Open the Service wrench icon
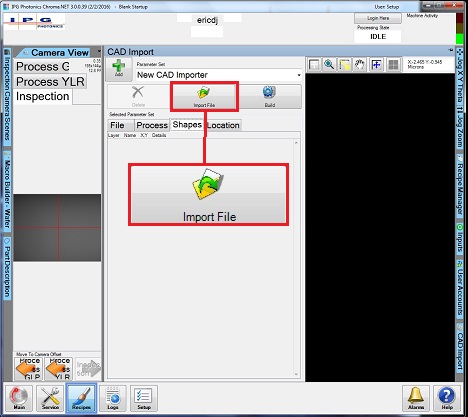Image resolution: width=468 pixels, height=417 pixels. click(50, 398)
